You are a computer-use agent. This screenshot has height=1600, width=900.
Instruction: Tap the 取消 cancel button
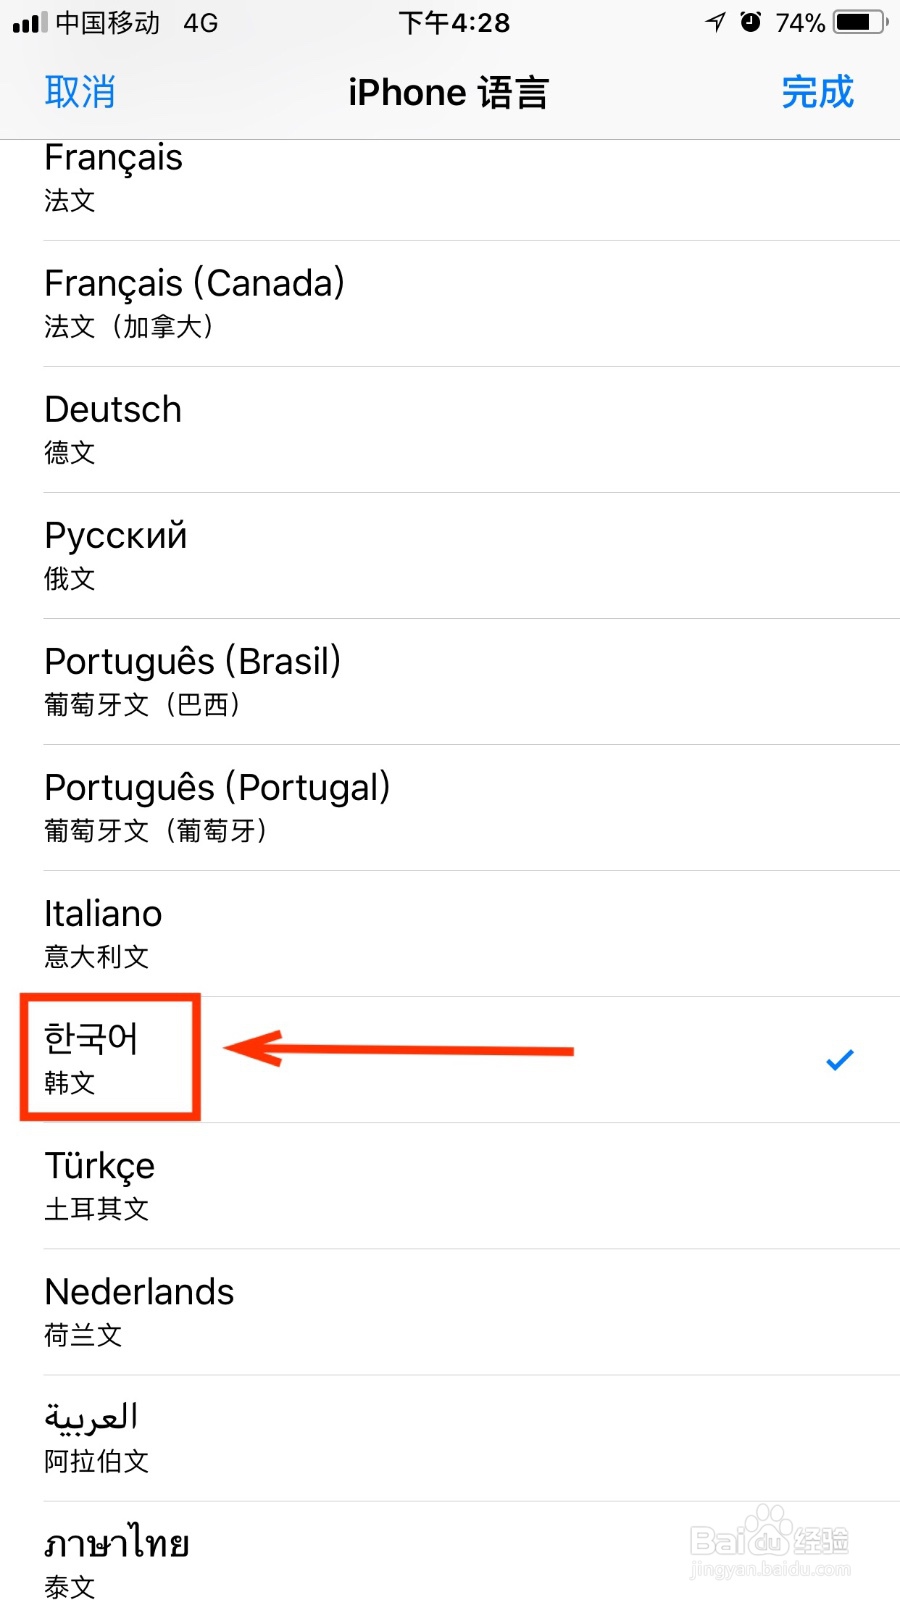pyautogui.click(x=80, y=92)
